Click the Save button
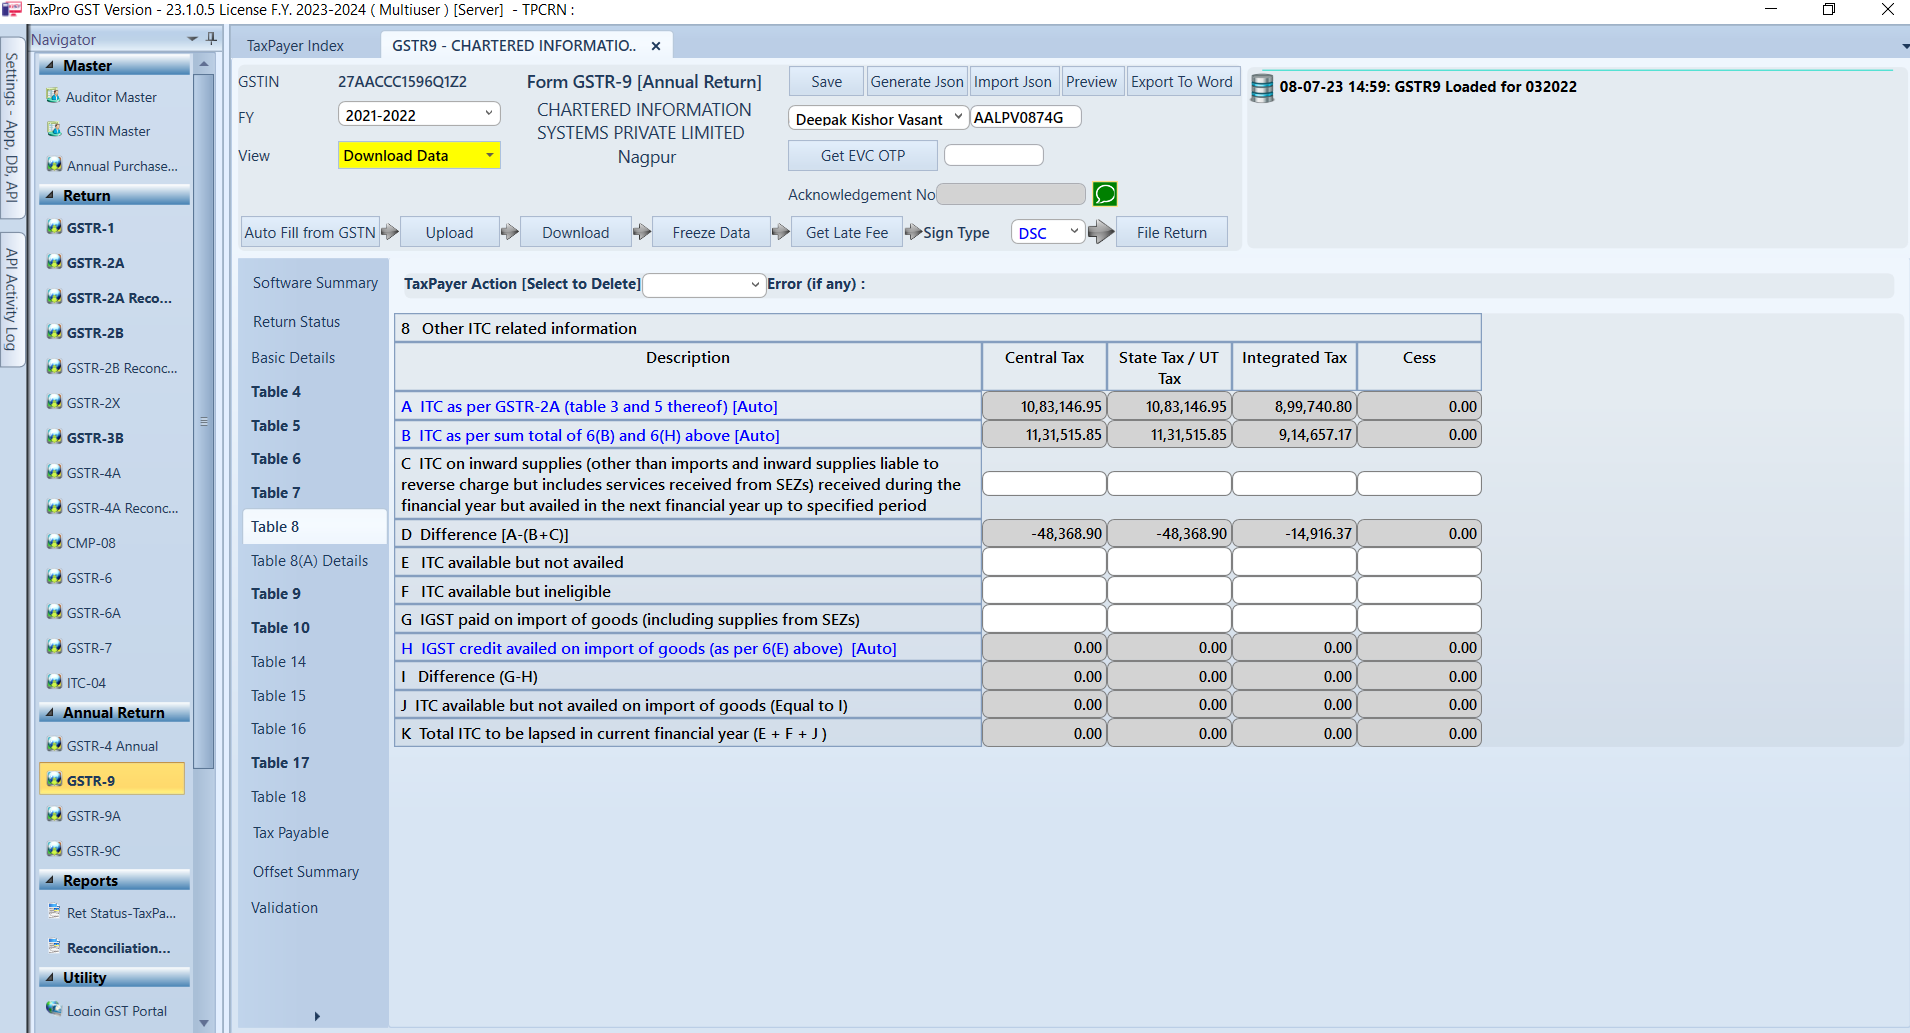The height and width of the screenshot is (1033, 1910). 826,82
